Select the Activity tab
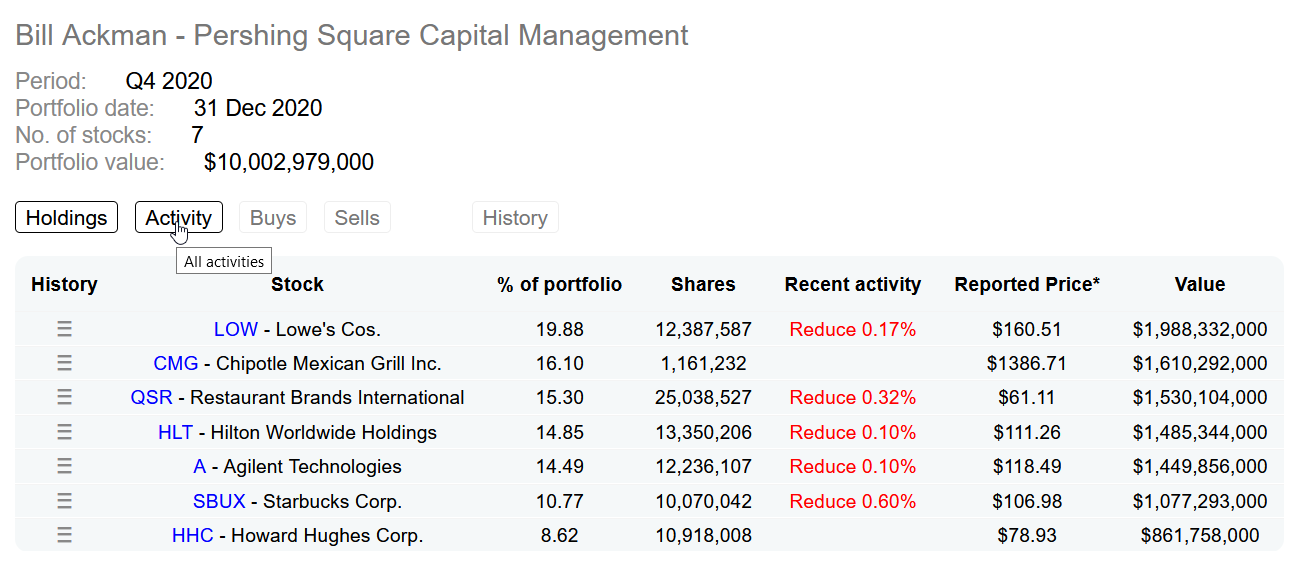Viewport: 1313px width, 565px height. [x=178, y=218]
